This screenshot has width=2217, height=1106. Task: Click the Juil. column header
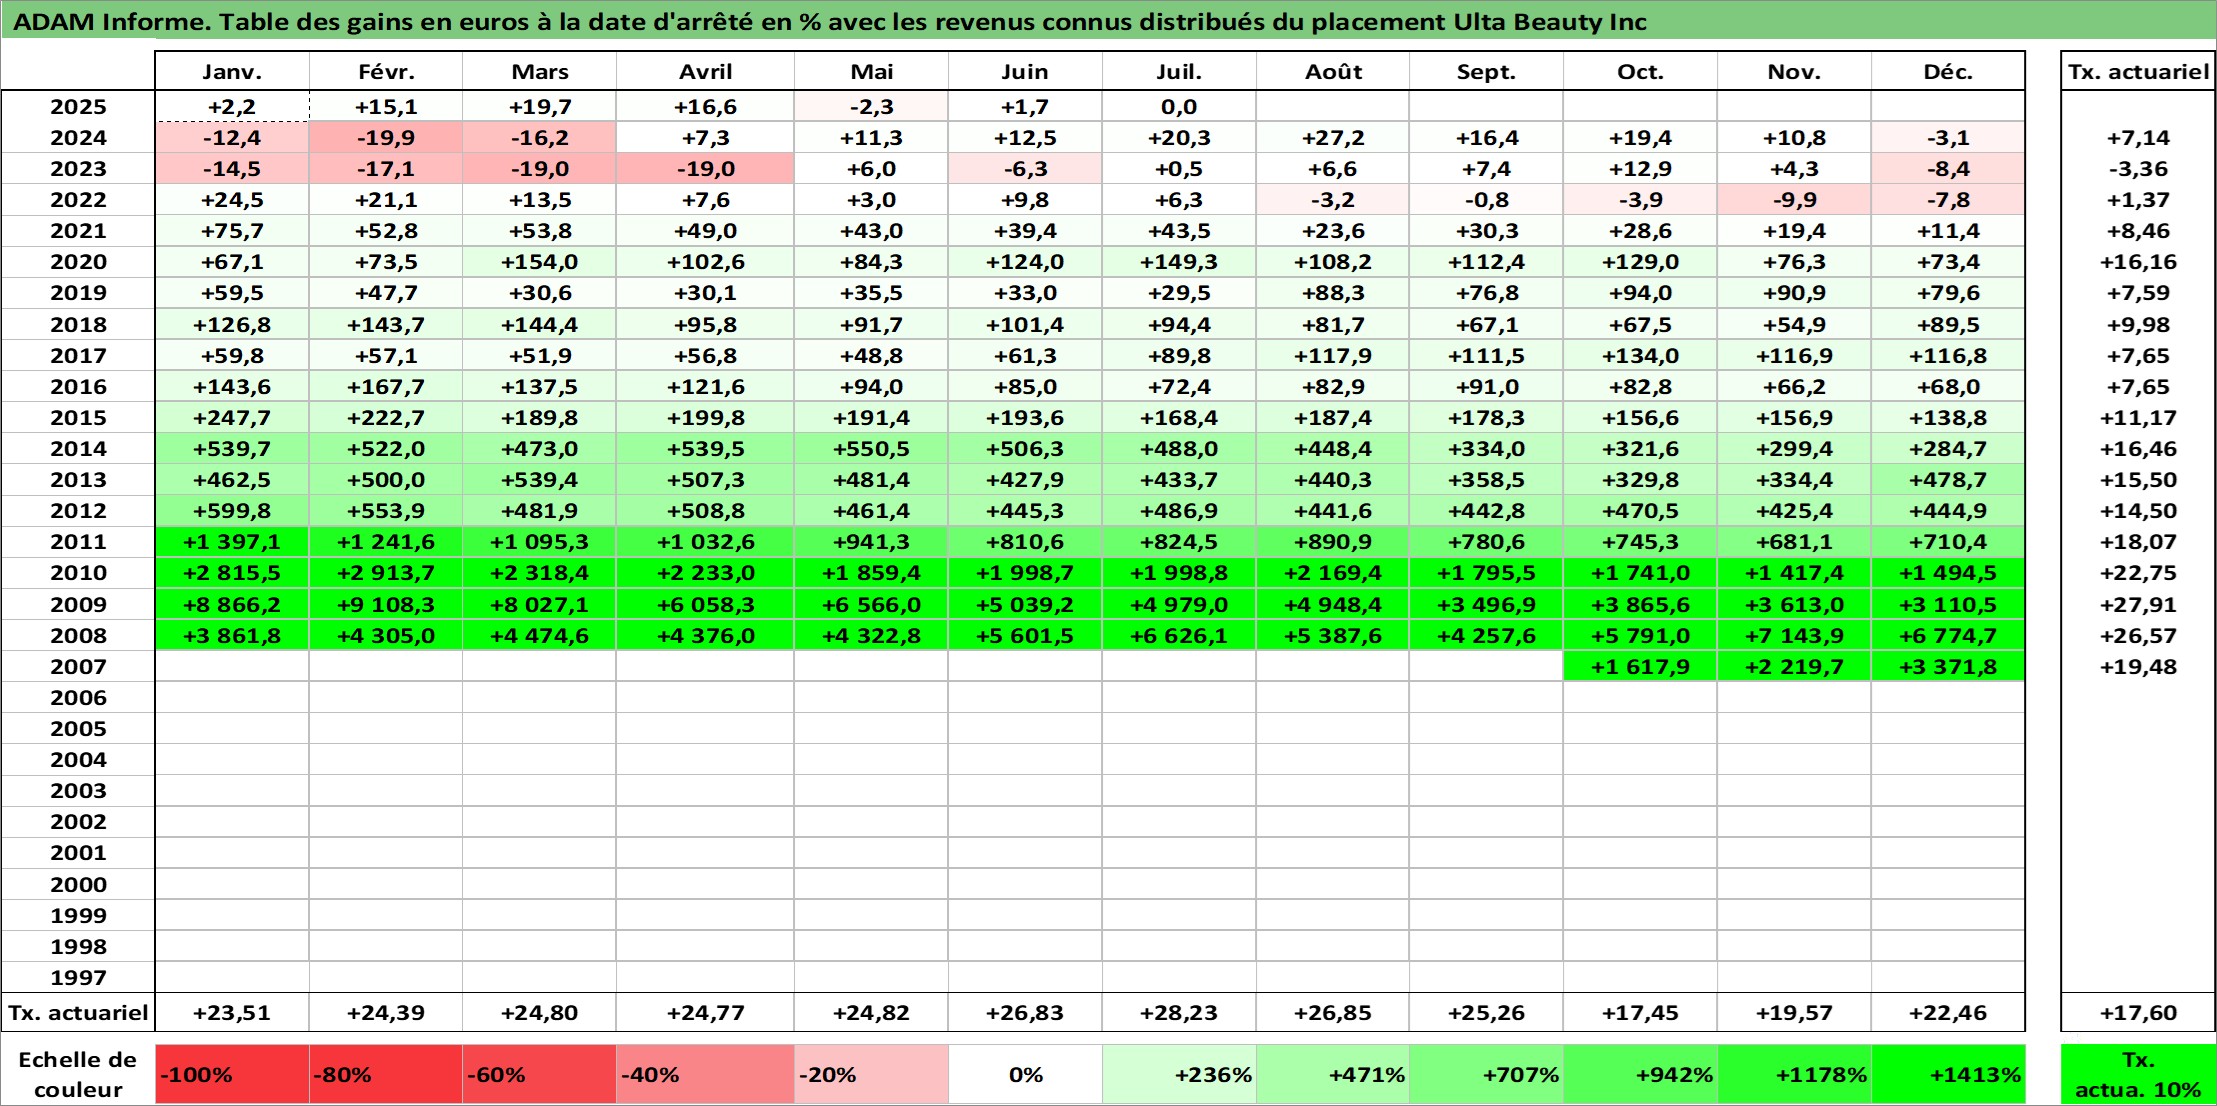(1179, 71)
